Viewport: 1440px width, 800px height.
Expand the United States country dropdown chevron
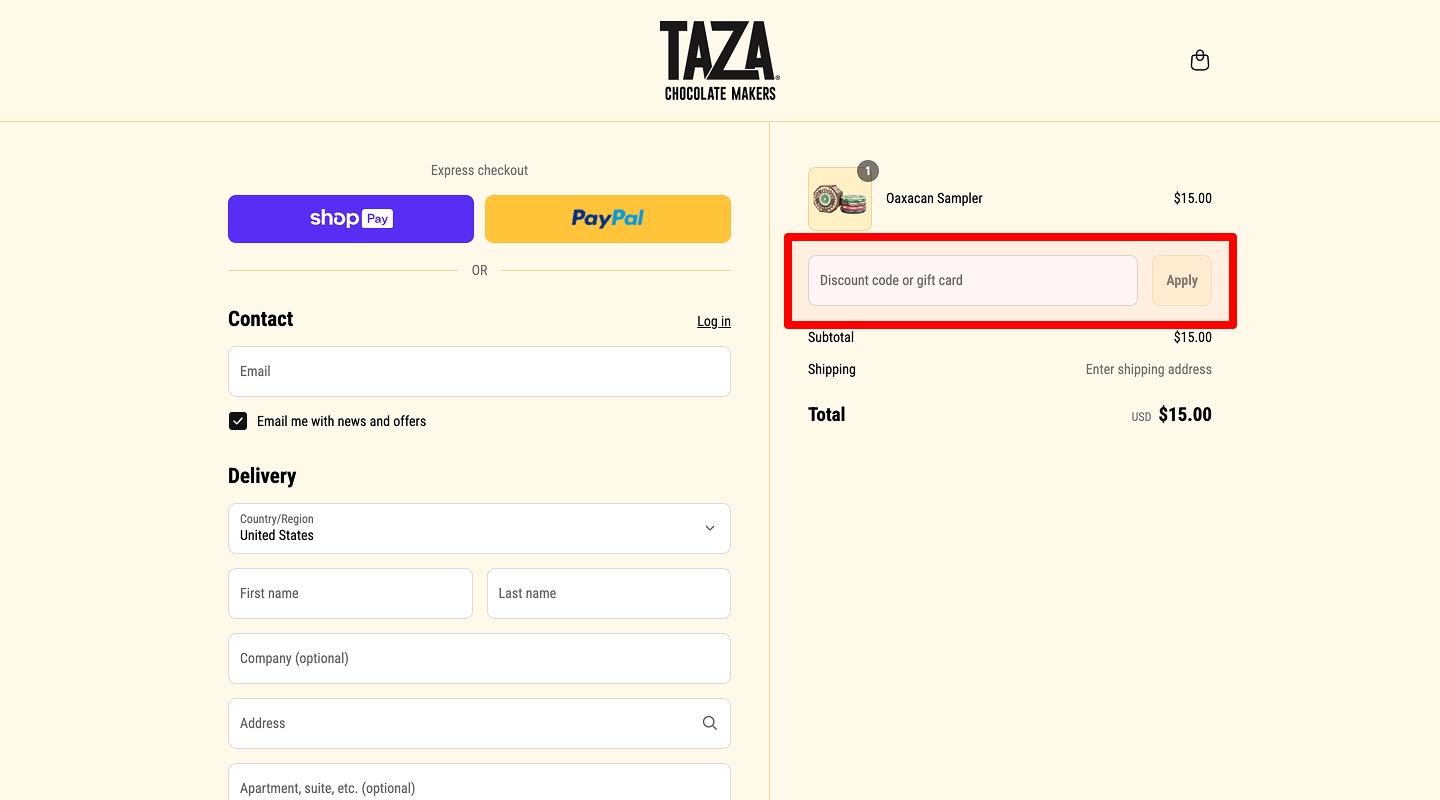tap(709, 528)
